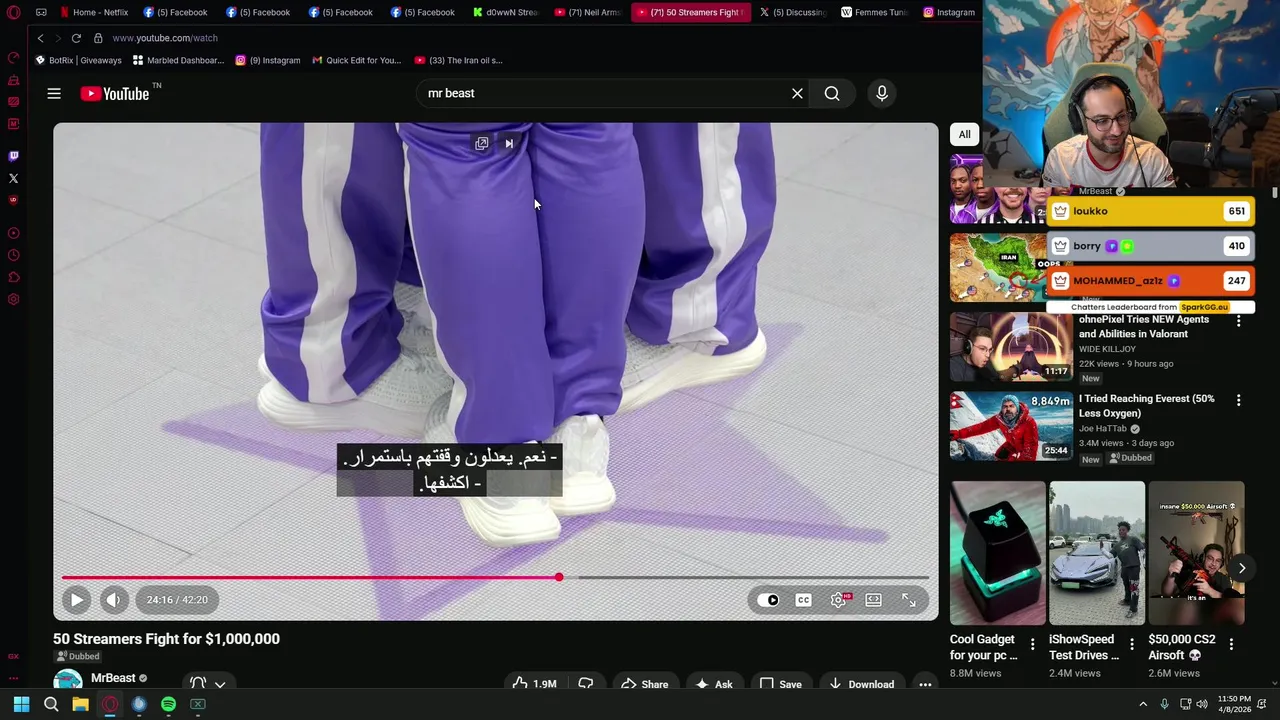Open MrBeast channel name link
The width and height of the screenshot is (1280, 720).
click(113, 678)
